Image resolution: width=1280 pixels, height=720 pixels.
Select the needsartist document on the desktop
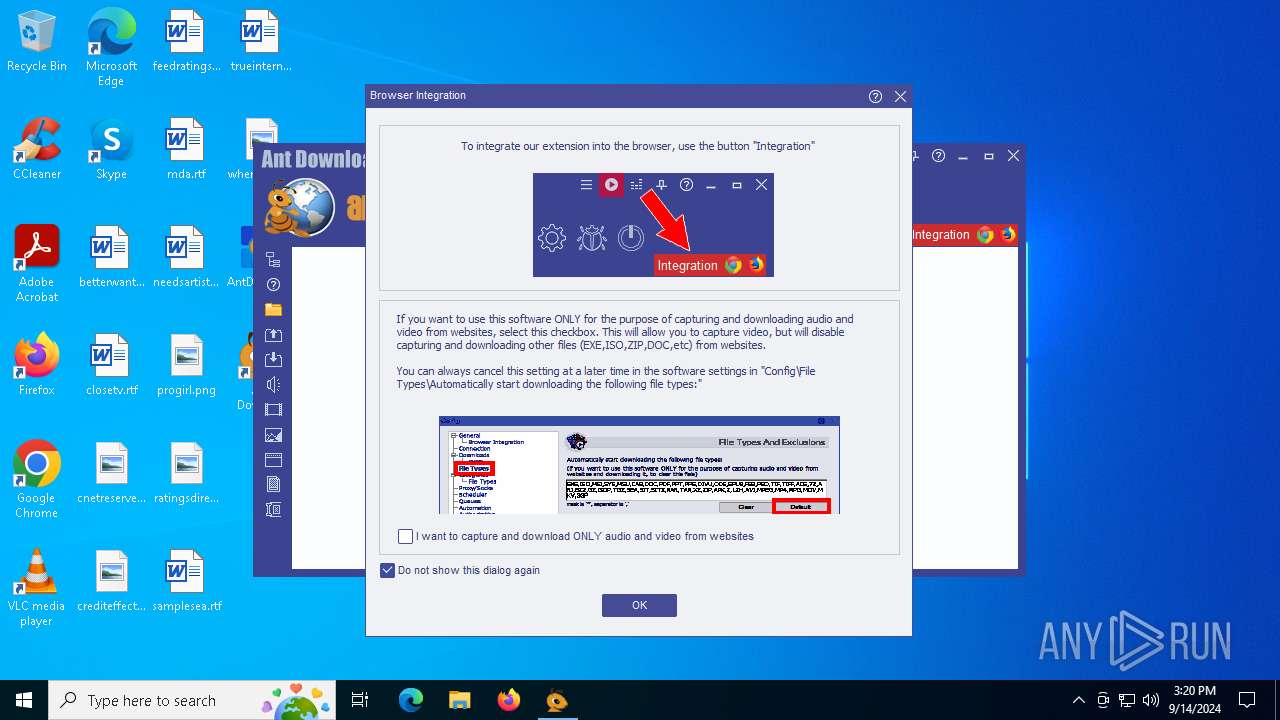[186, 258]
